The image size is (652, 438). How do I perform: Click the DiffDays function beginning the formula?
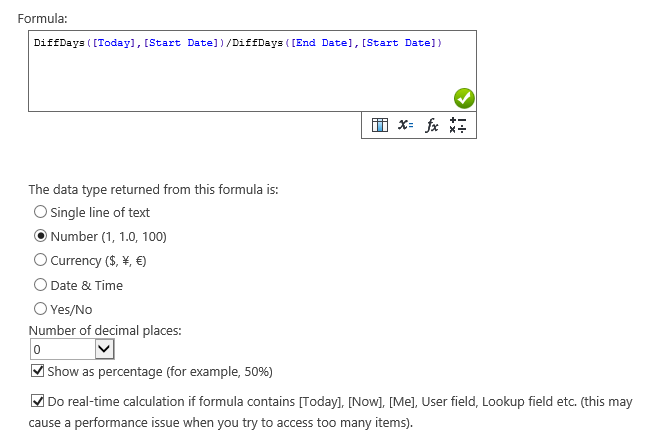click(59, 43)
